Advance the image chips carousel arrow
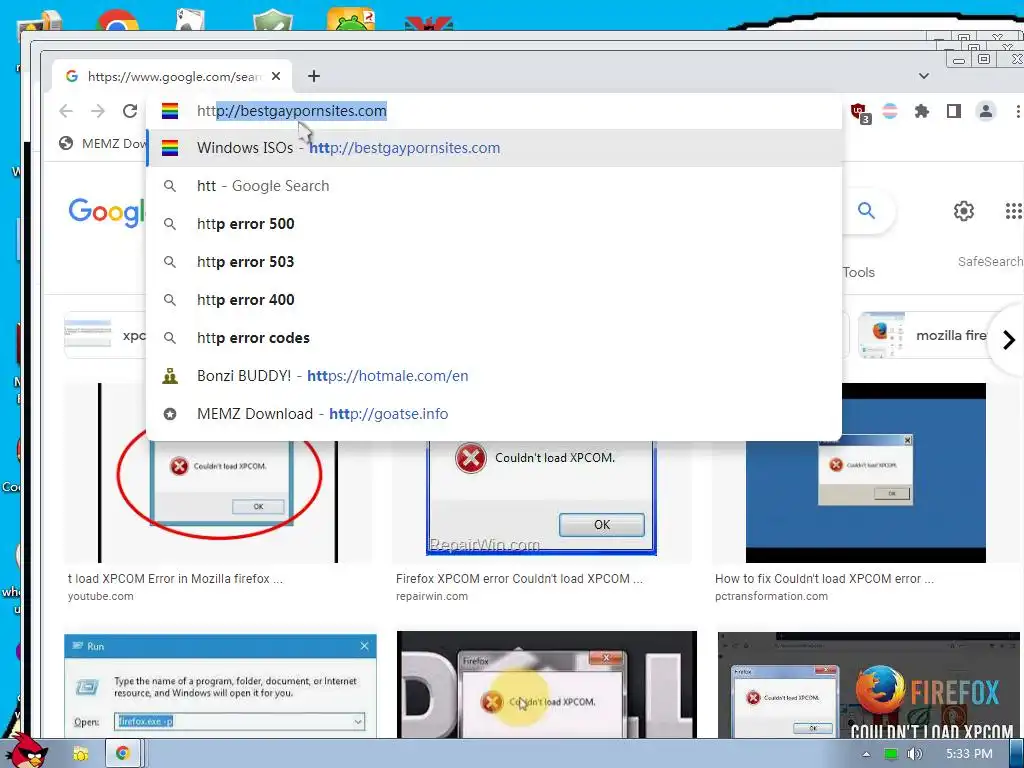This screenshot has height=768, width=1024. tap(1008, 340)
